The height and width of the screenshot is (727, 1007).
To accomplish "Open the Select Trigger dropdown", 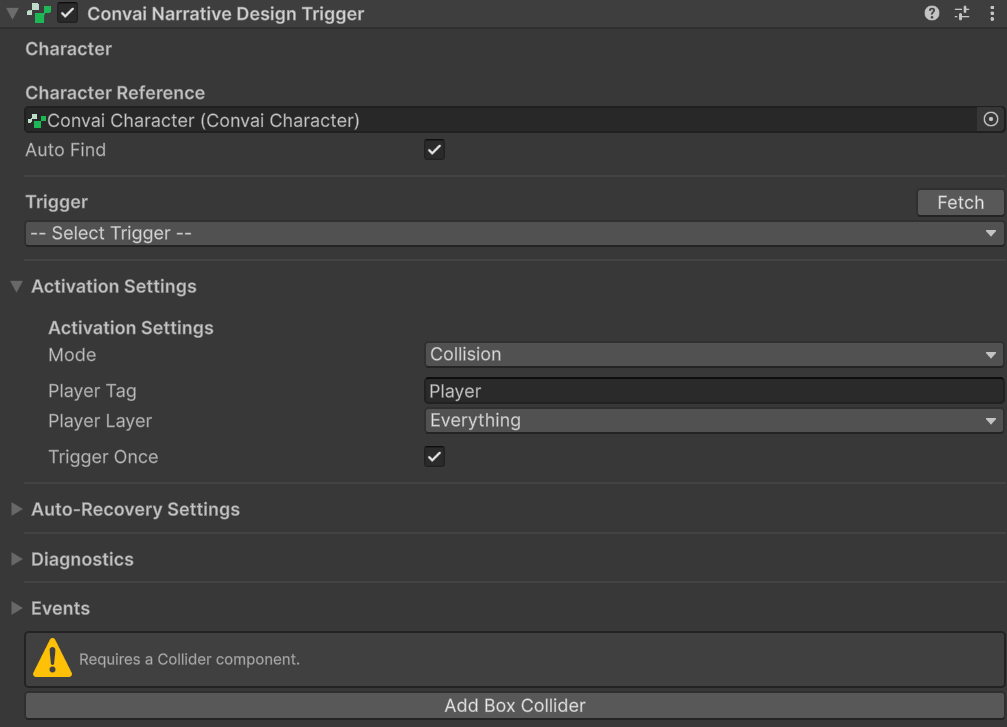I will coord(514,233).
